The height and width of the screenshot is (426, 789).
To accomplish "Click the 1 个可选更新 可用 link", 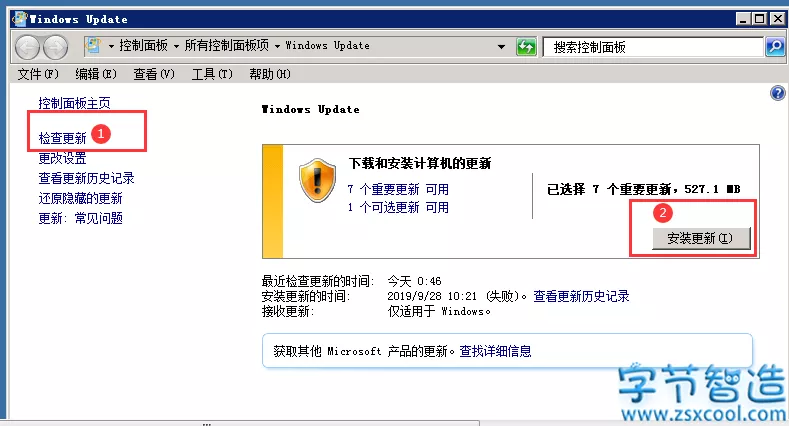I will (x=398, y=207).
